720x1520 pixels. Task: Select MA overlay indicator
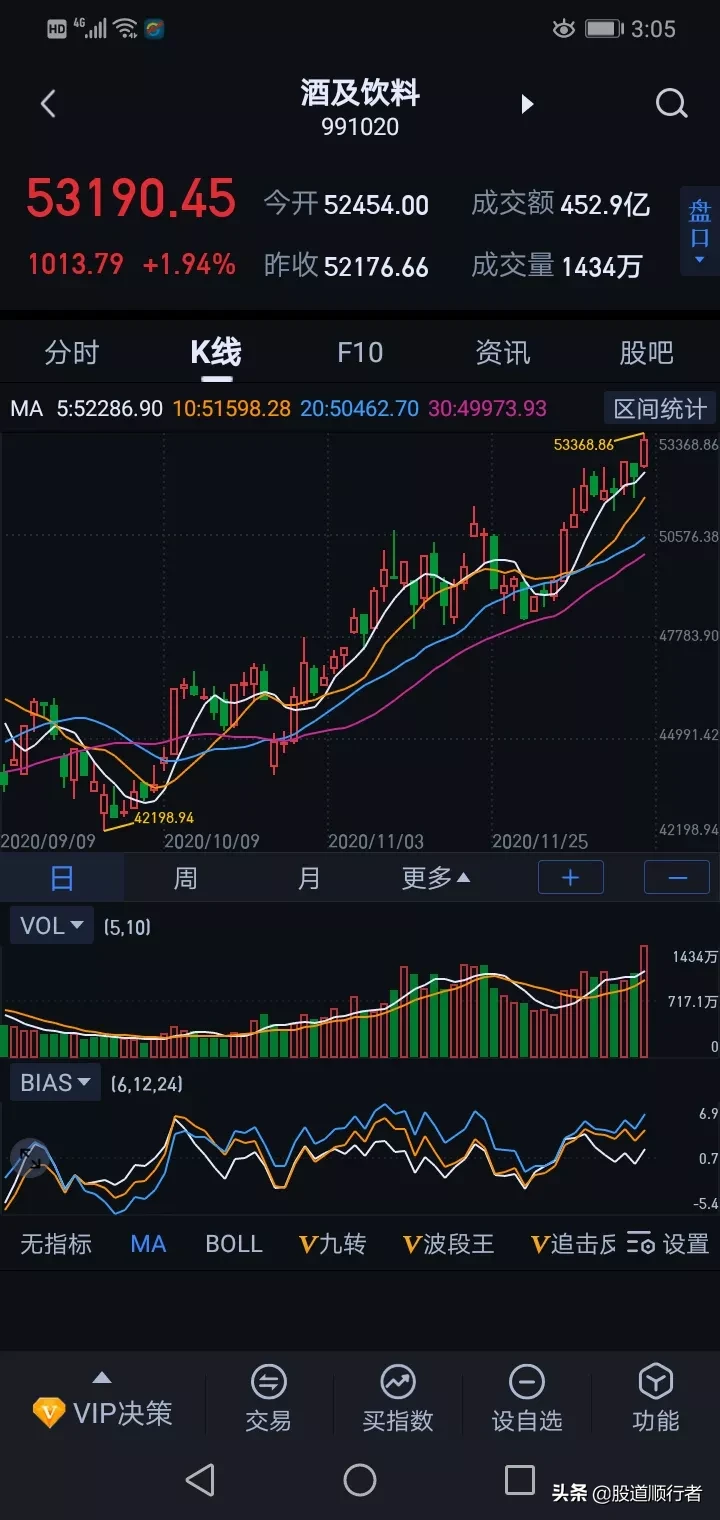click(x=148, y=1244)
